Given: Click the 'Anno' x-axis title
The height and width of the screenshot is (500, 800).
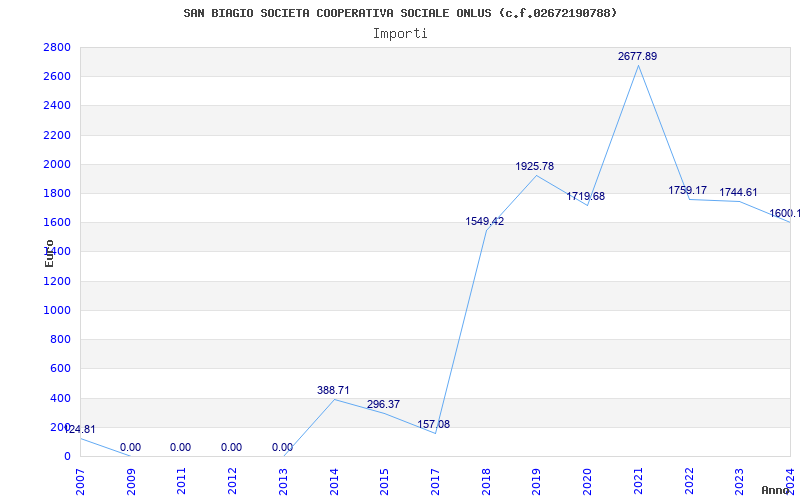Looking at the screenshot, I should 775,490.
